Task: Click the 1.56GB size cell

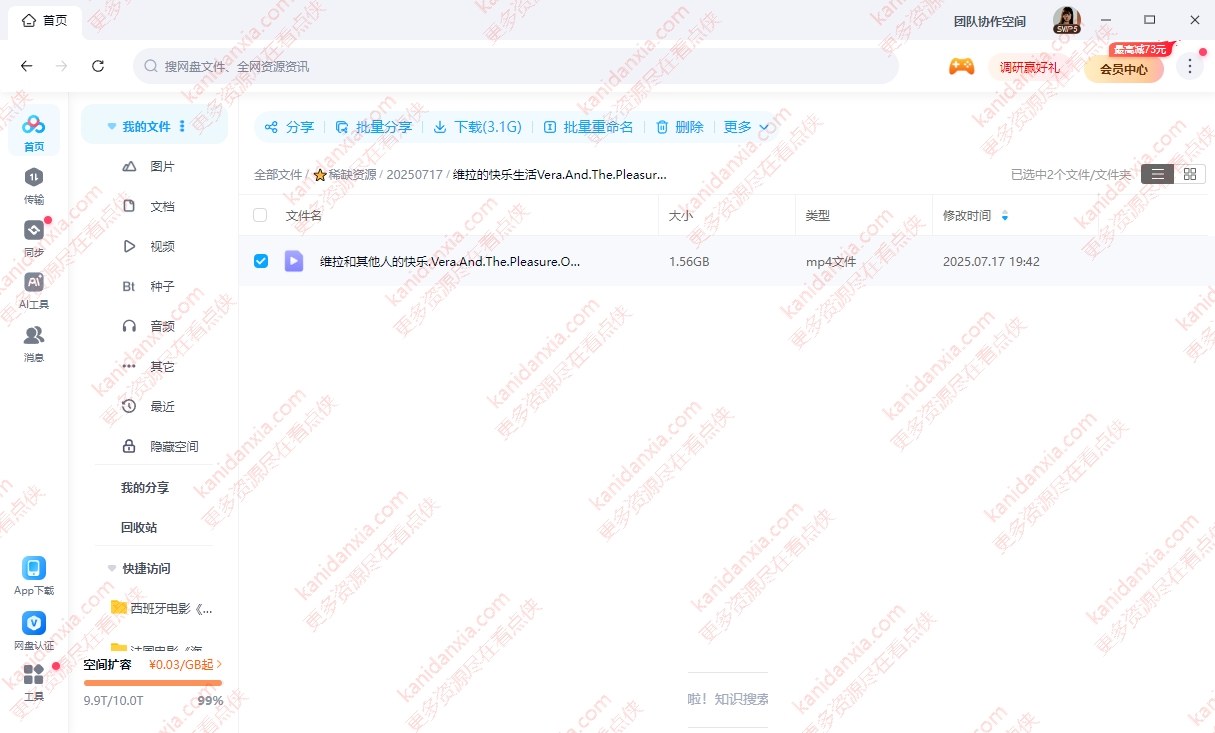Action: (689, 261)
